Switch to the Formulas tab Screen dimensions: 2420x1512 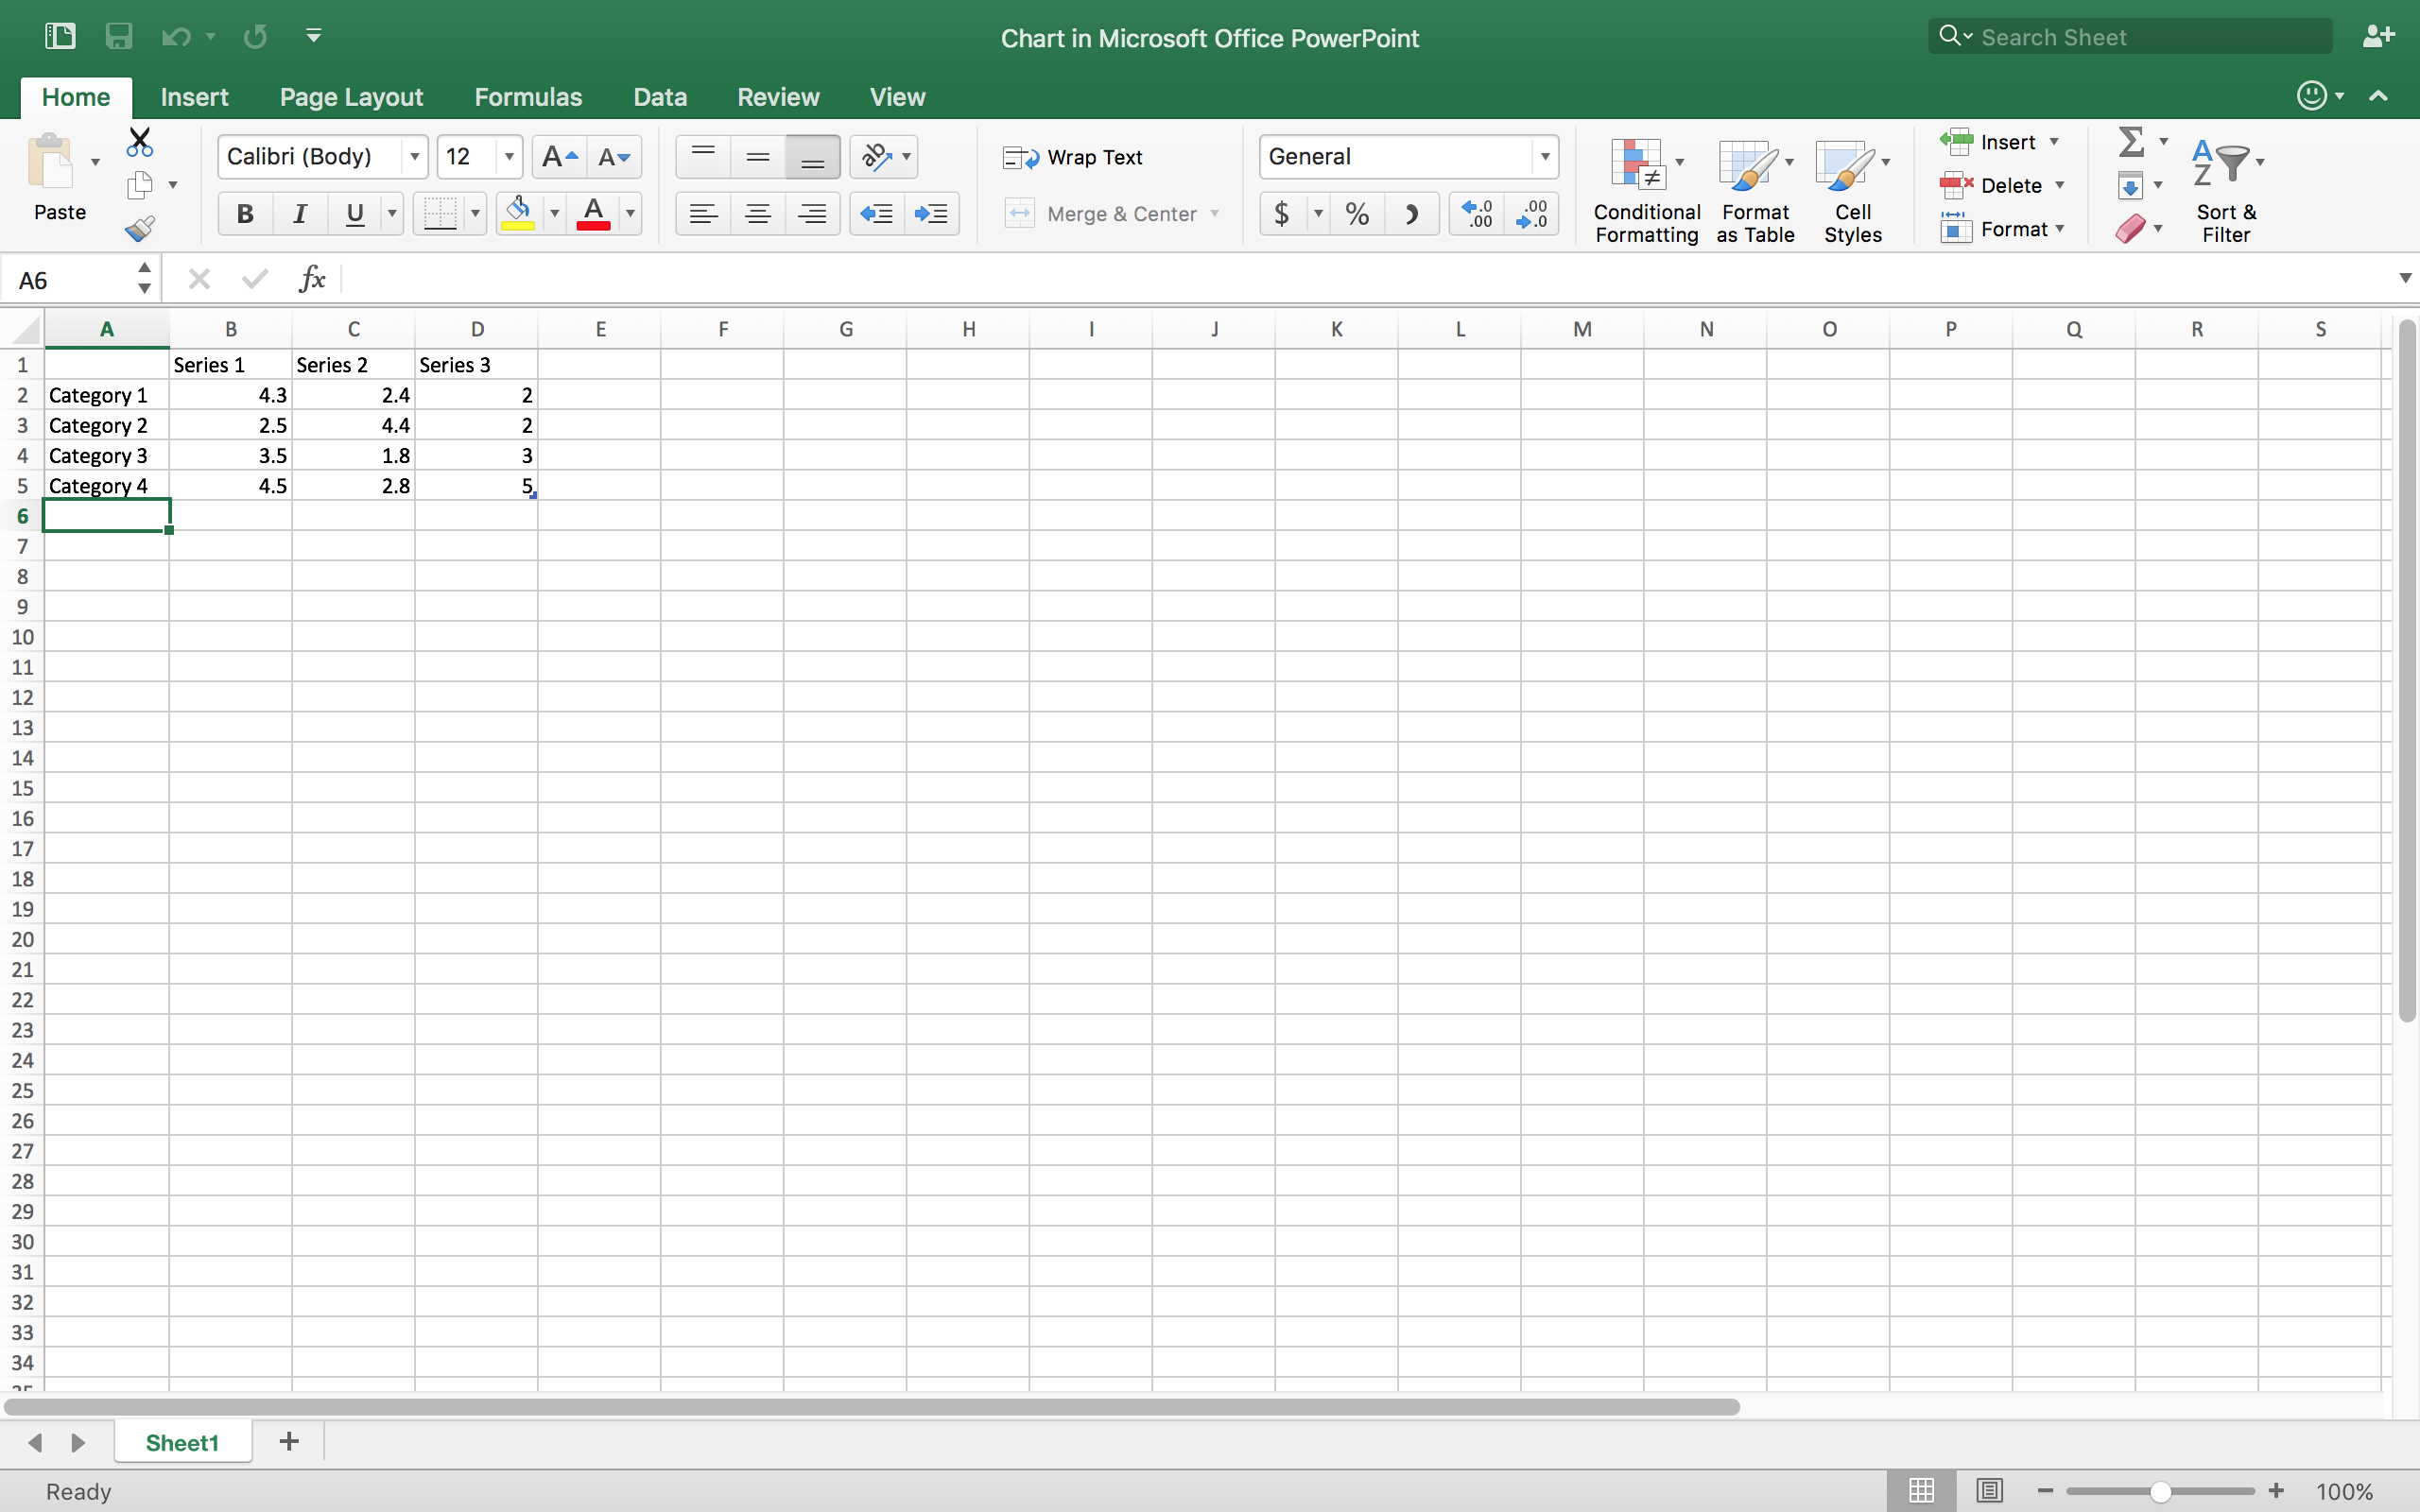(527, 97)
